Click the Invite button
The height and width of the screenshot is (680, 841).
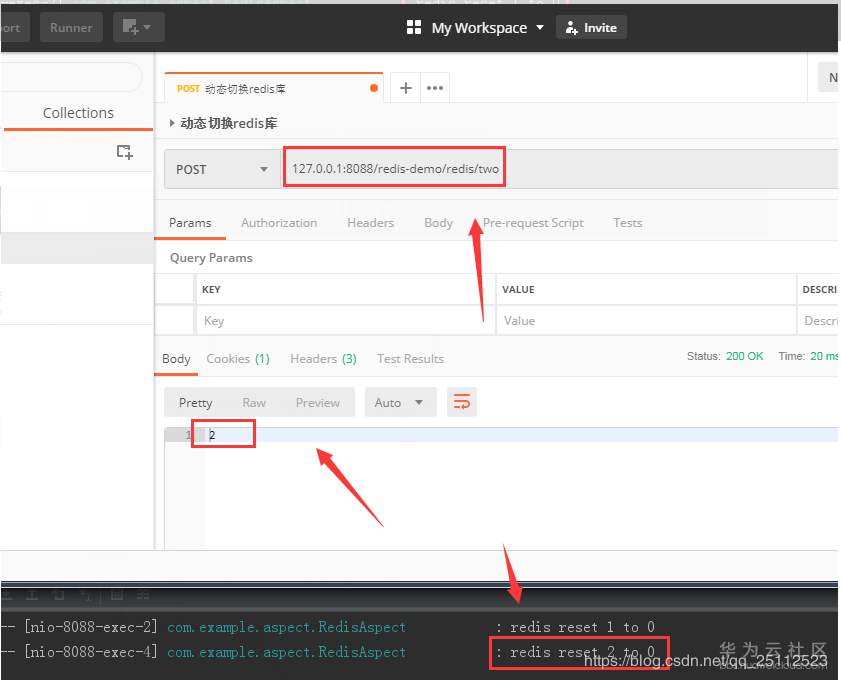click(x=591, y=27)
